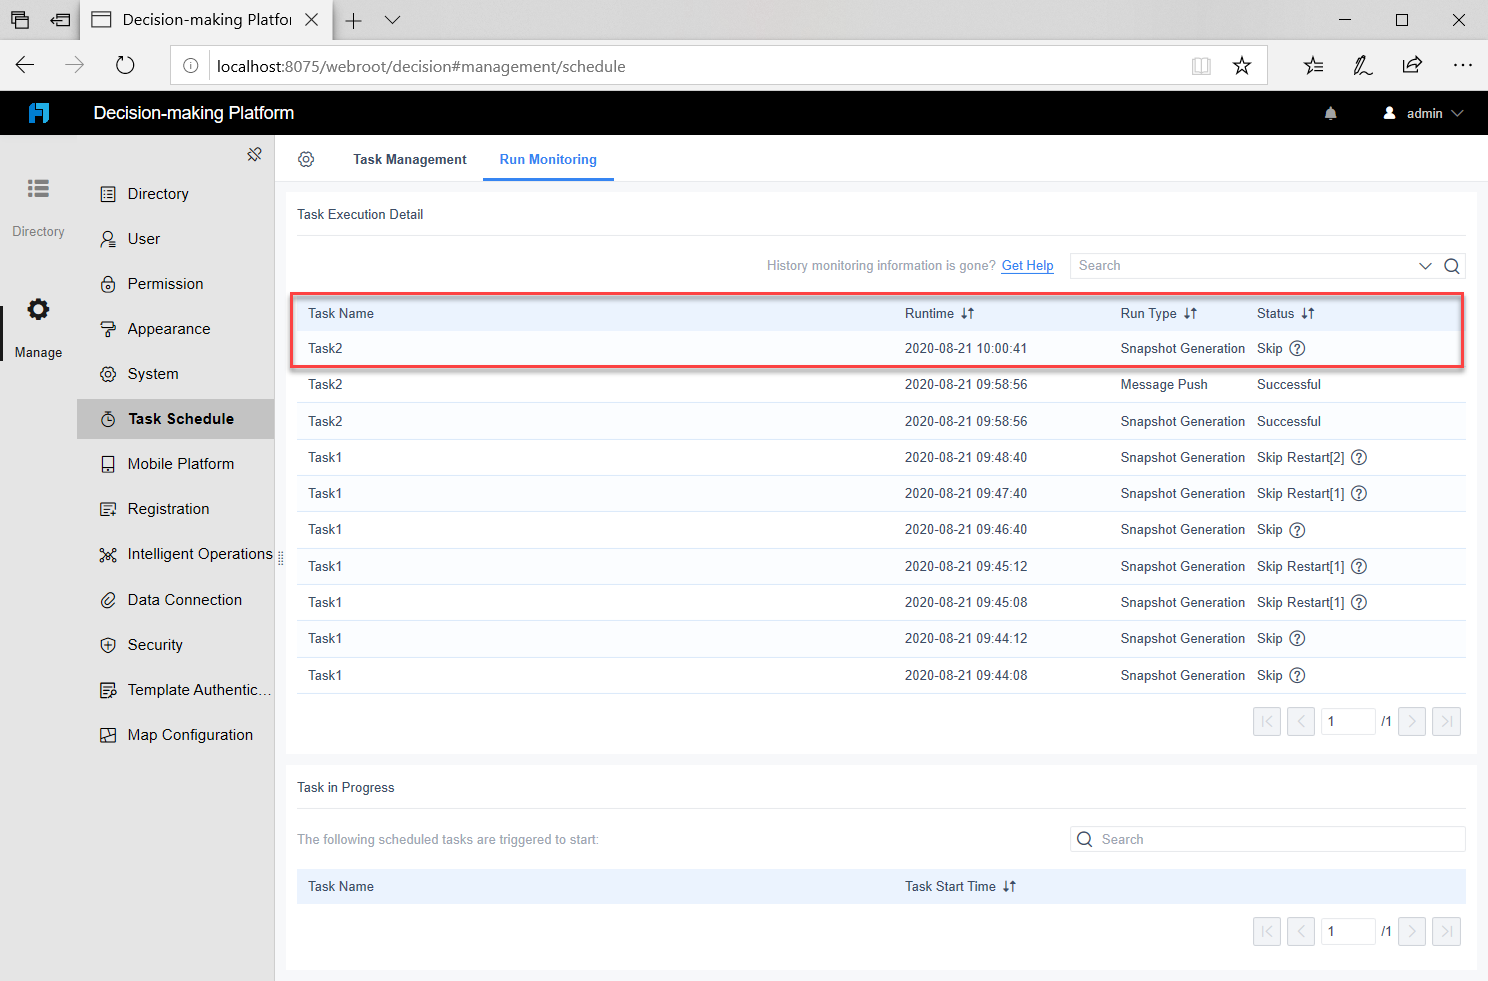Screen dimensions: 1488x981
Task: Open the search filter dropdown arrow
Action: click(1425, 265)
